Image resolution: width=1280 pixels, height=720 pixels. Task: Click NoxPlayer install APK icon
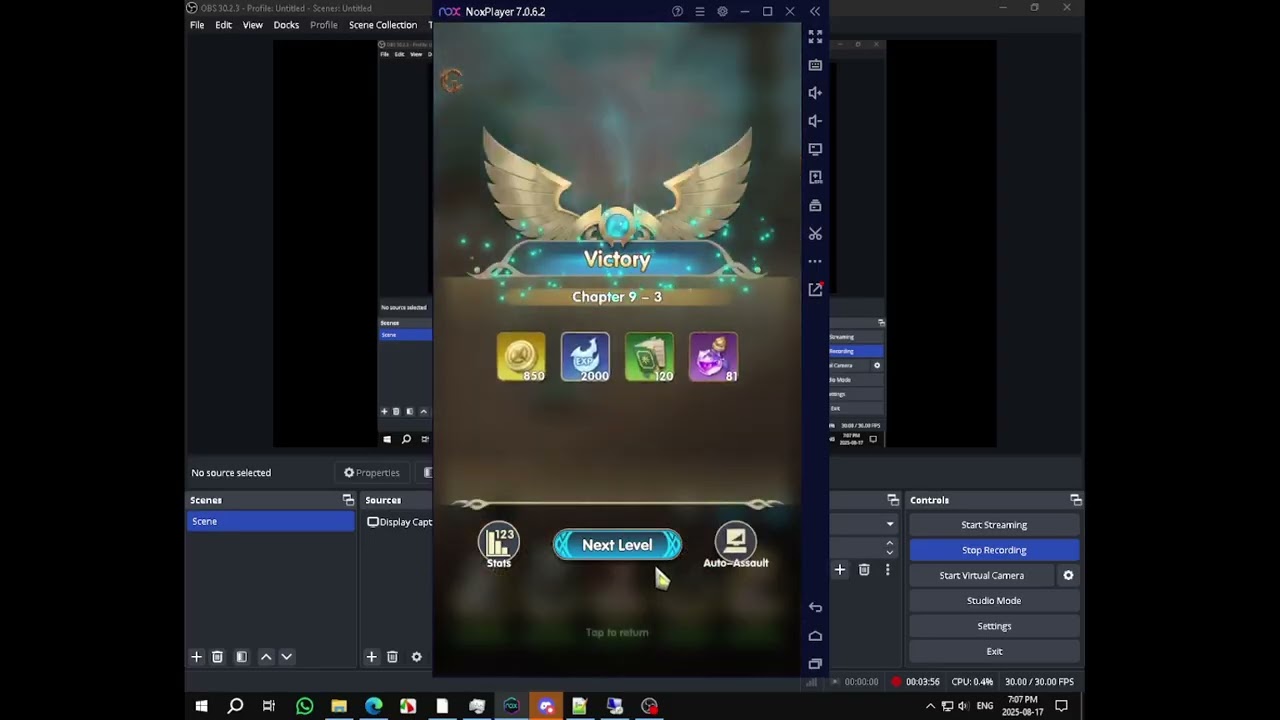pyautogui.click(x=815, y=177)
